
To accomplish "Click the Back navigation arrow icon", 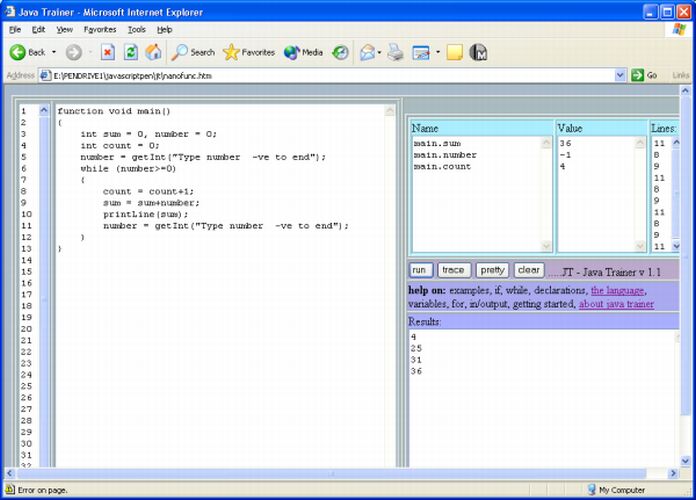I will (x=18, y=52).
